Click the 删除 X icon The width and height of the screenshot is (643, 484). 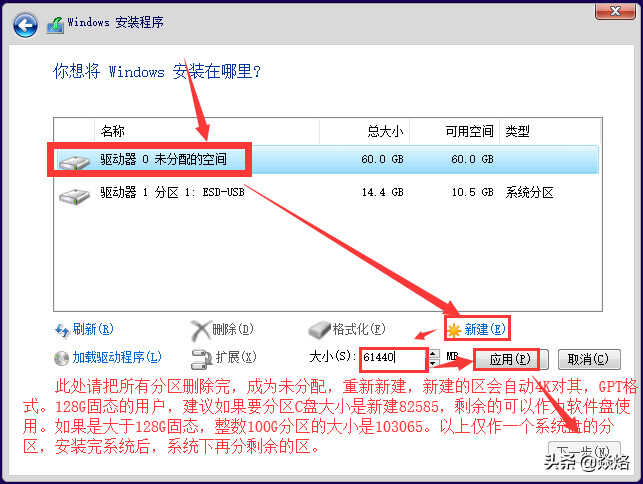point(201,331)
